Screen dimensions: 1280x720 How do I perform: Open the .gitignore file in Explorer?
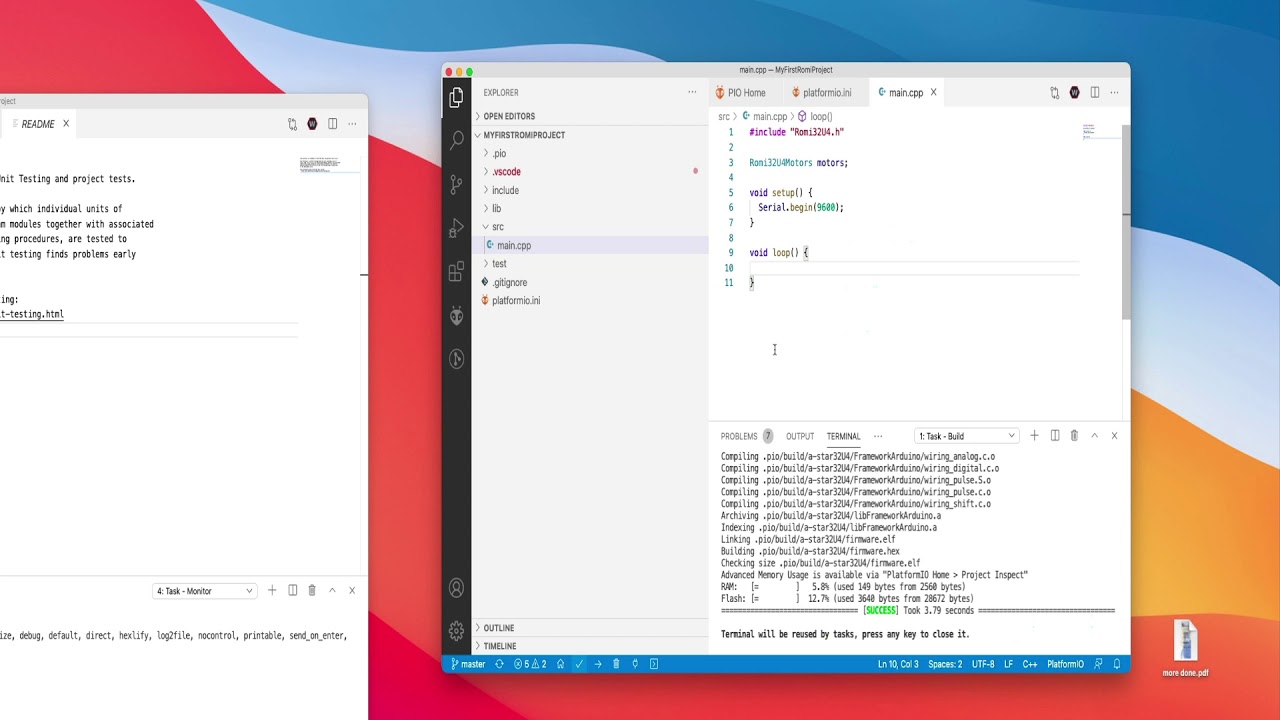click(509, 282)
